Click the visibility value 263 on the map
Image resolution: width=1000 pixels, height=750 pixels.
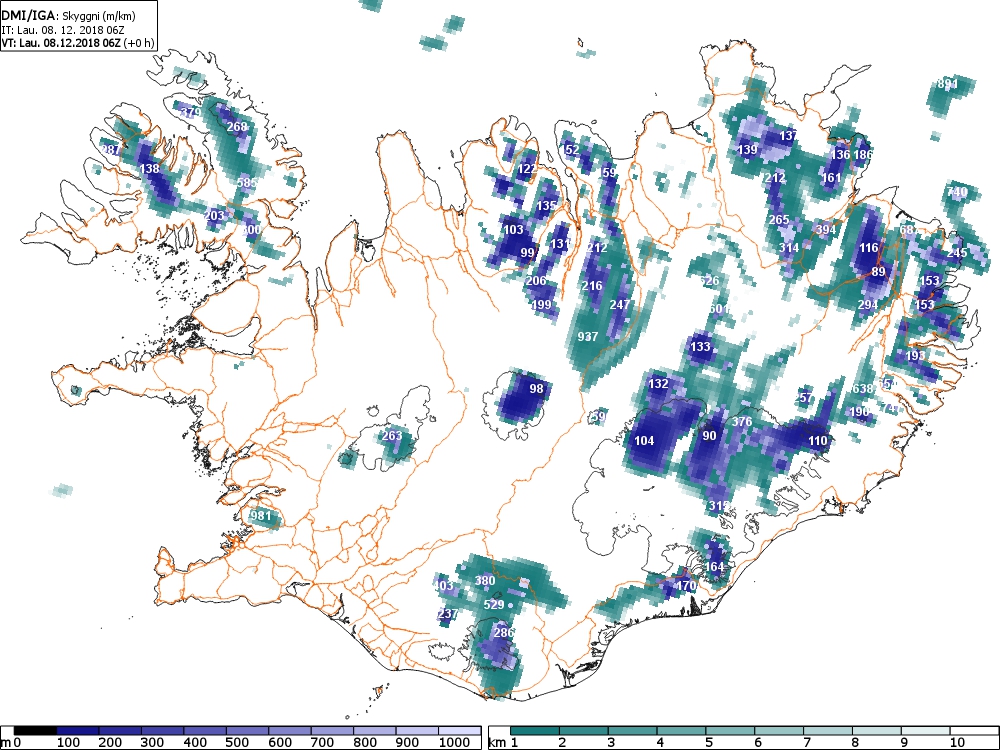click(x=392, y=436)
